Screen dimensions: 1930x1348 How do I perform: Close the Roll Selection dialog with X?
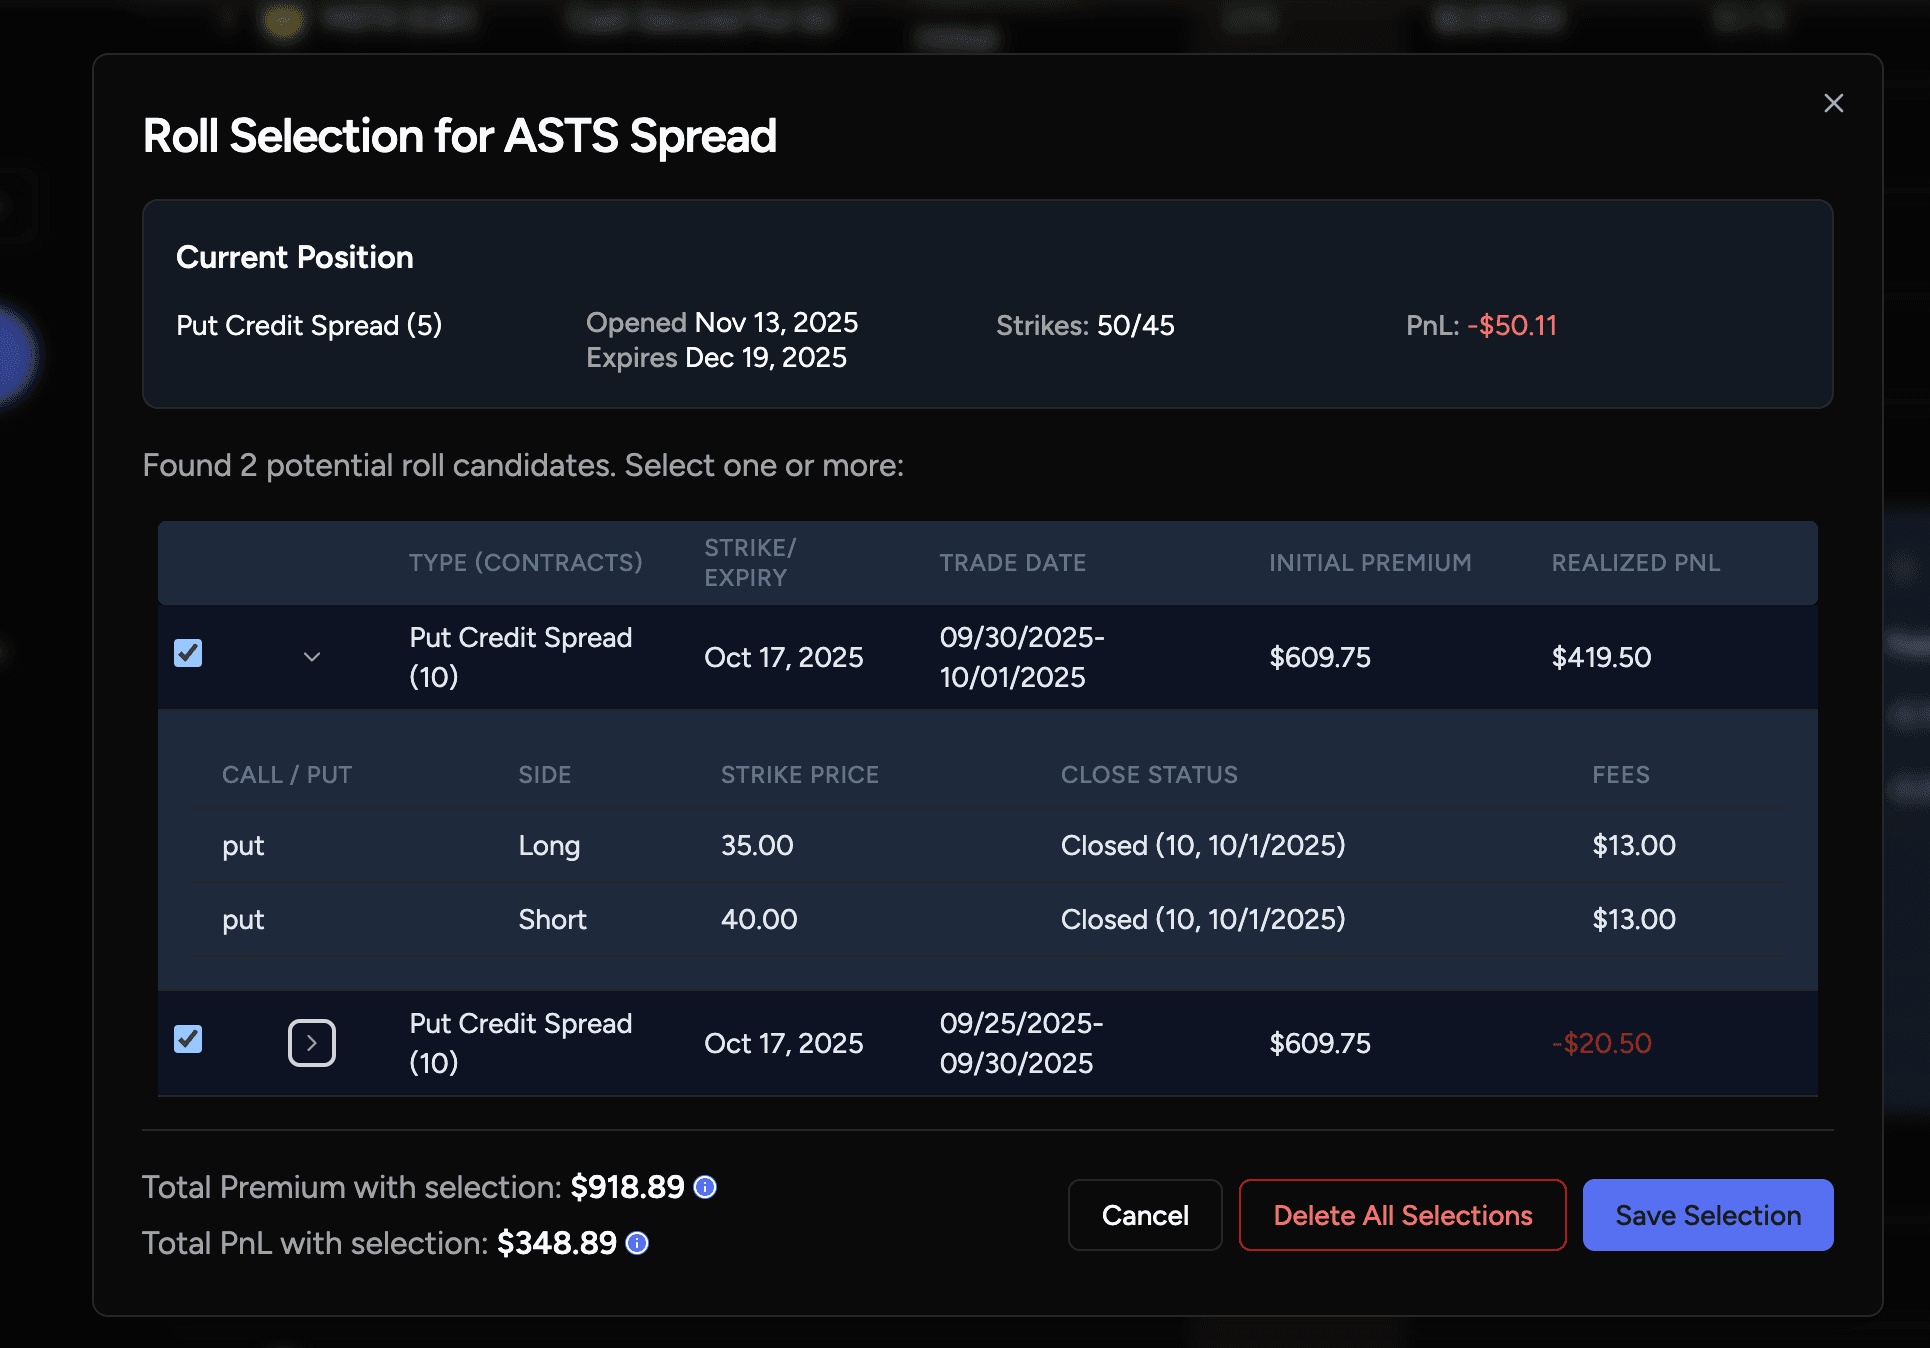[1833, 103]
